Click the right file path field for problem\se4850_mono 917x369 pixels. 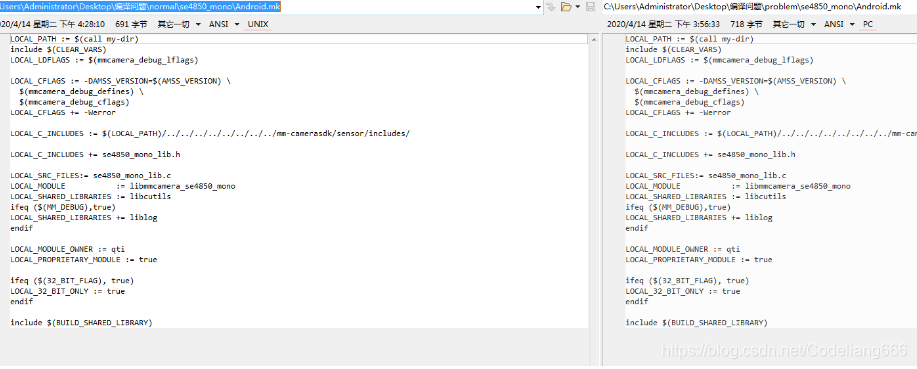tap(760, 6)
